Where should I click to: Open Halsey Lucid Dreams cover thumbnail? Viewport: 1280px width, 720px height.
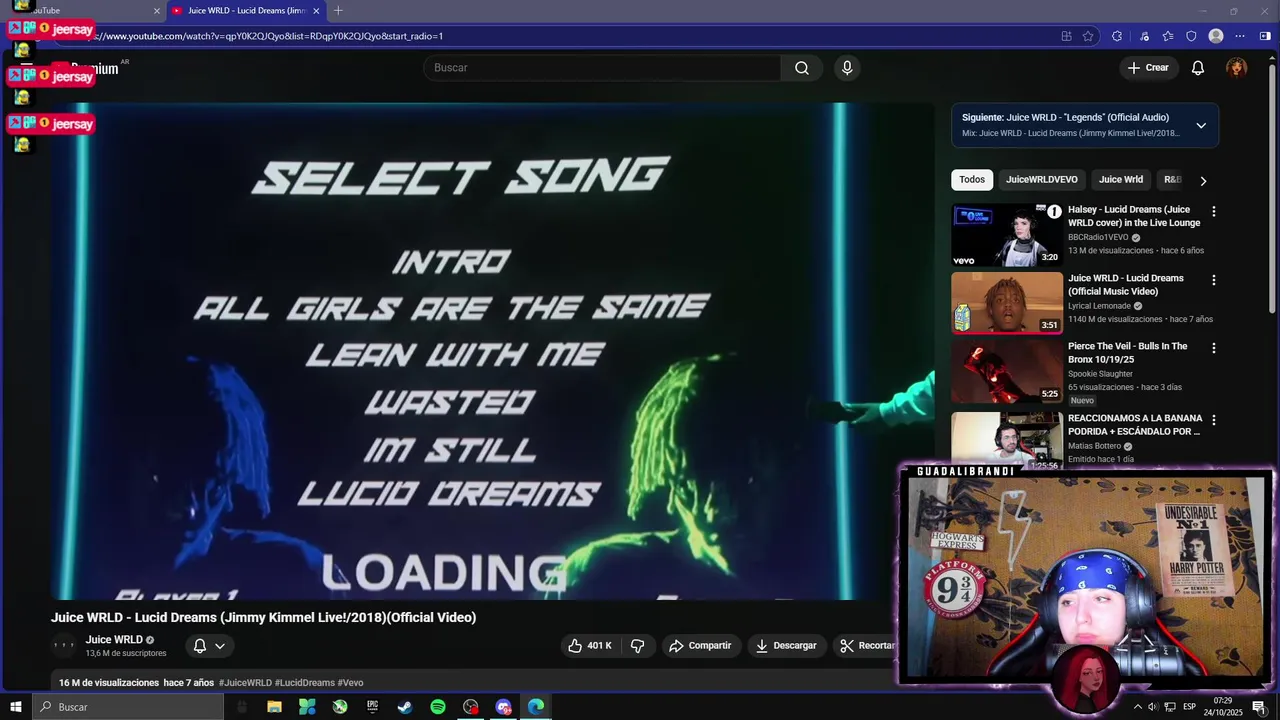(x=1006, y=235)
